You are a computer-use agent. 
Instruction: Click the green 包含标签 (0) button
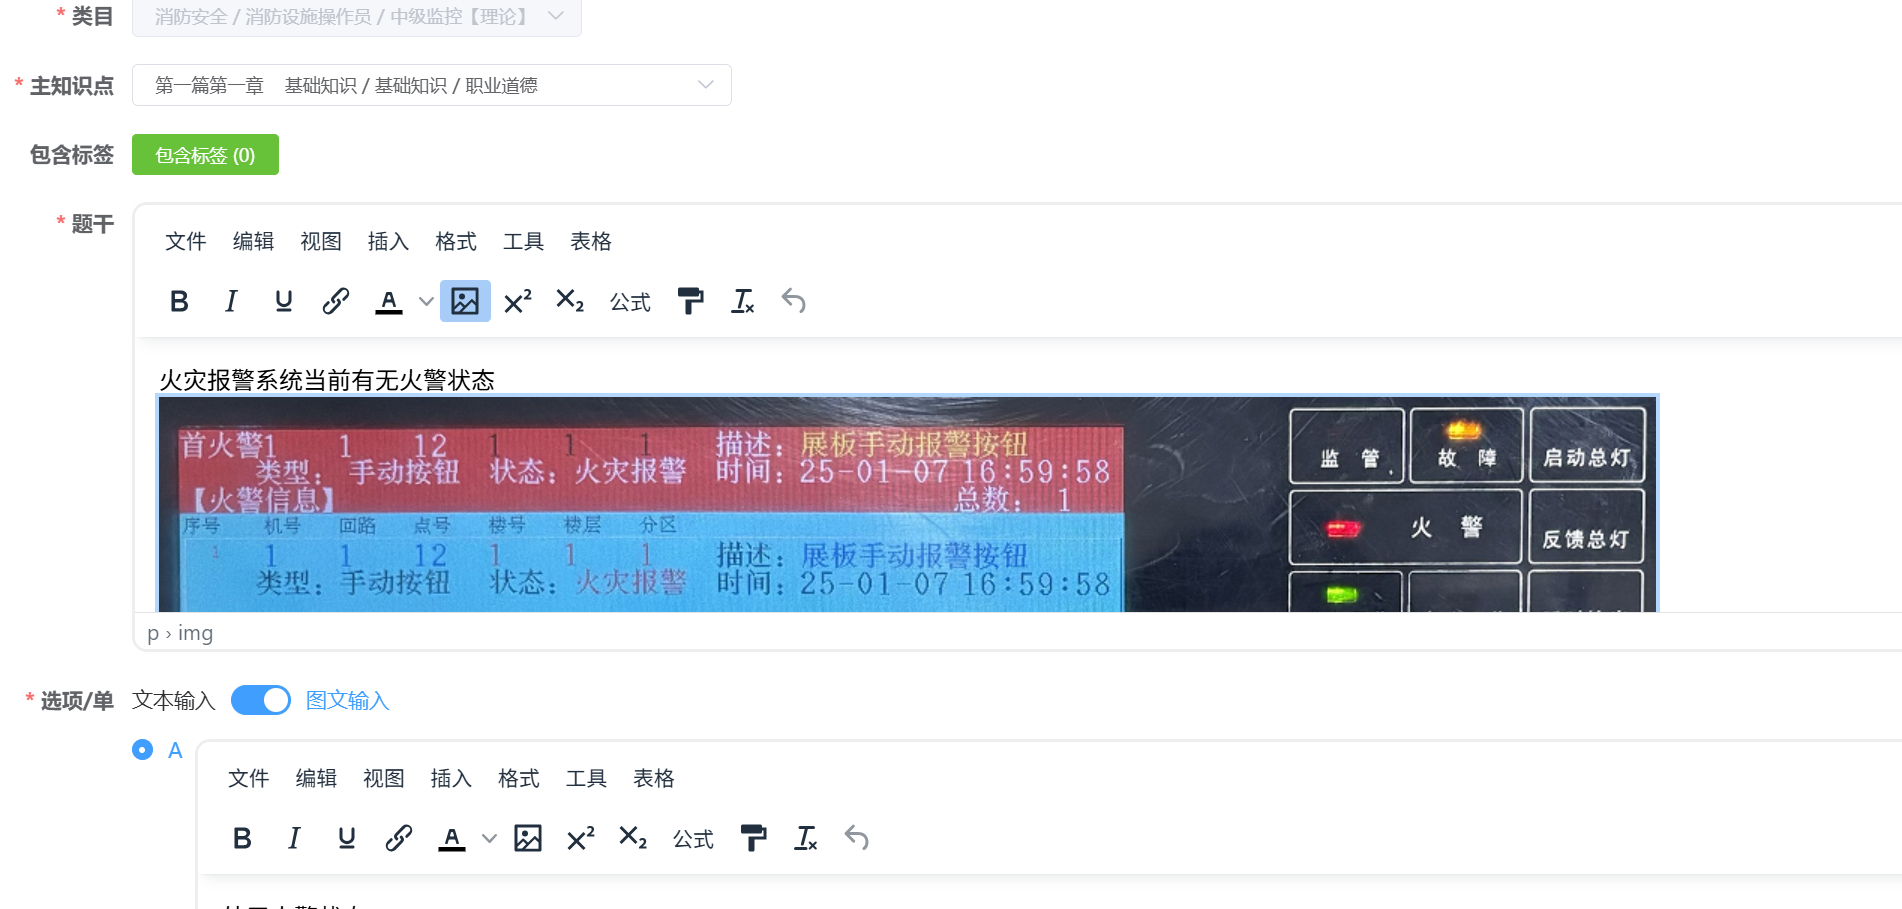click(x=205, y=155)
